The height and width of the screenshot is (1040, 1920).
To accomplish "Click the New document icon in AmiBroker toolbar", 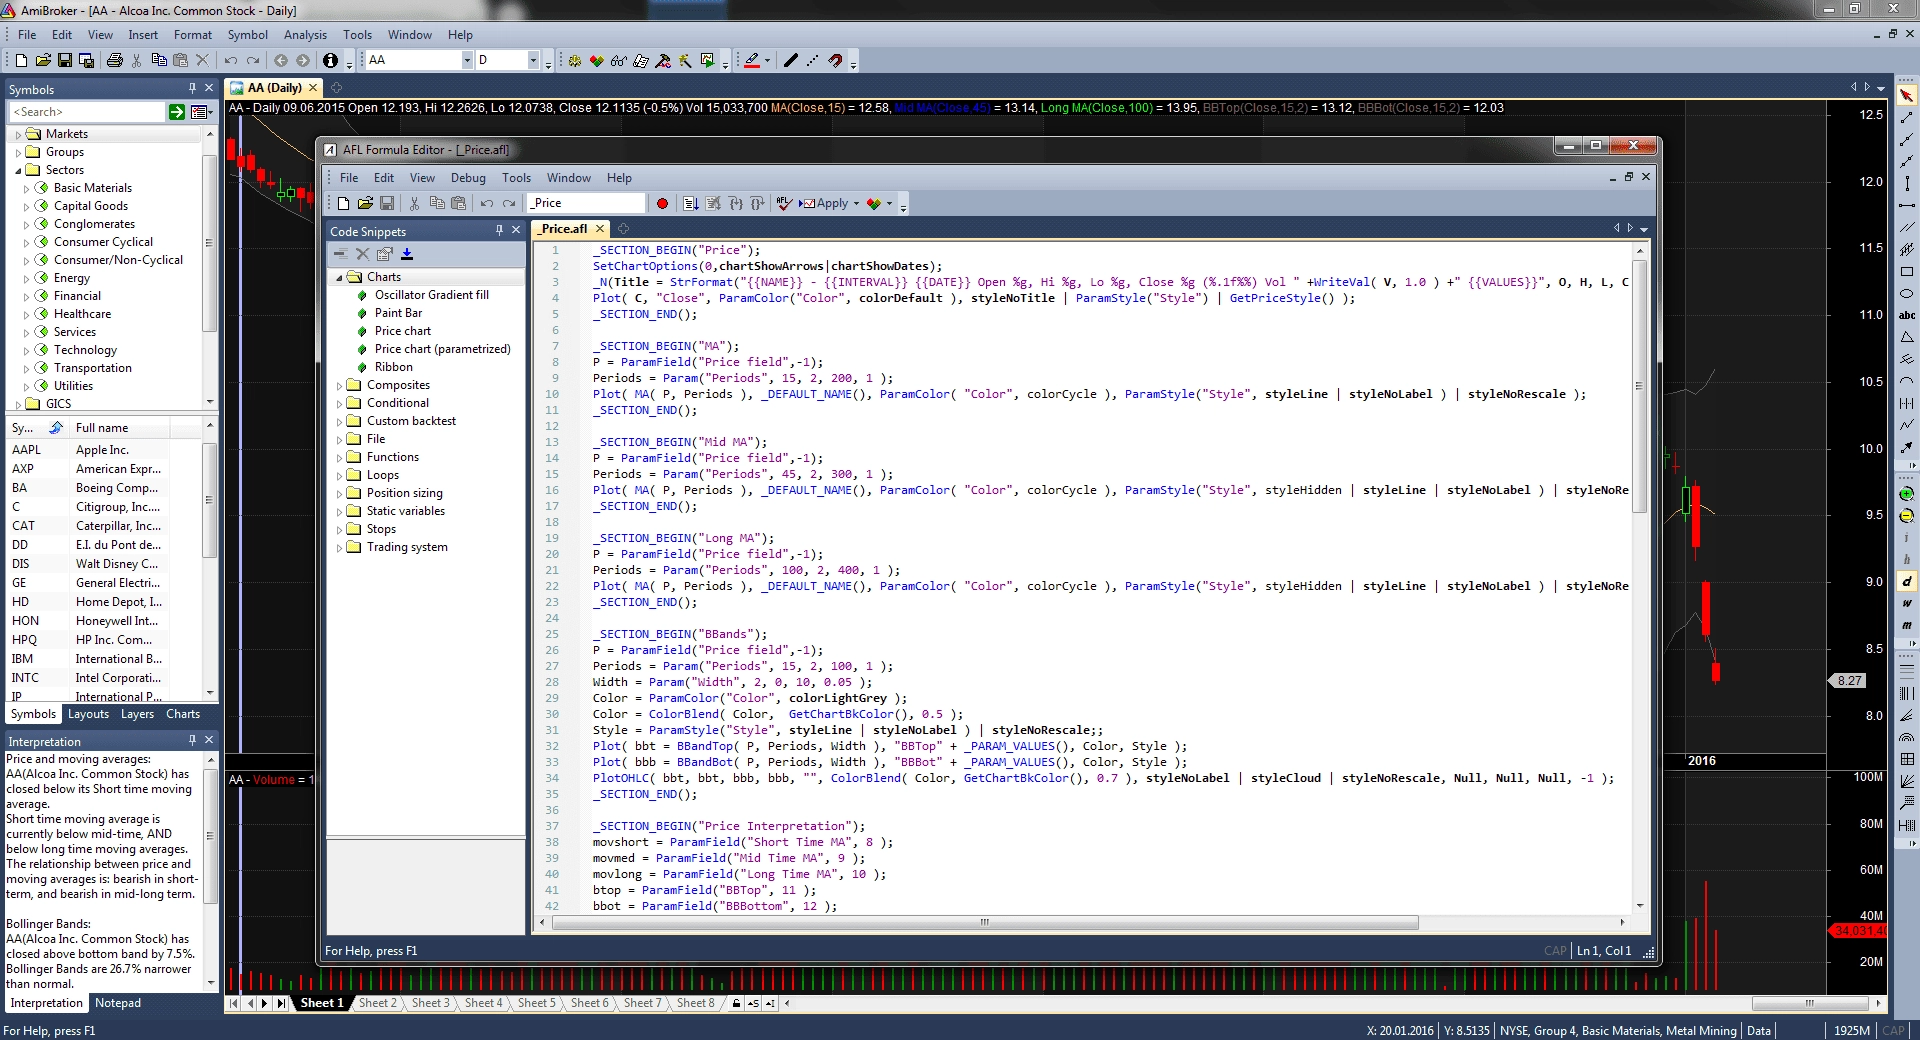I will coord(22,61).
